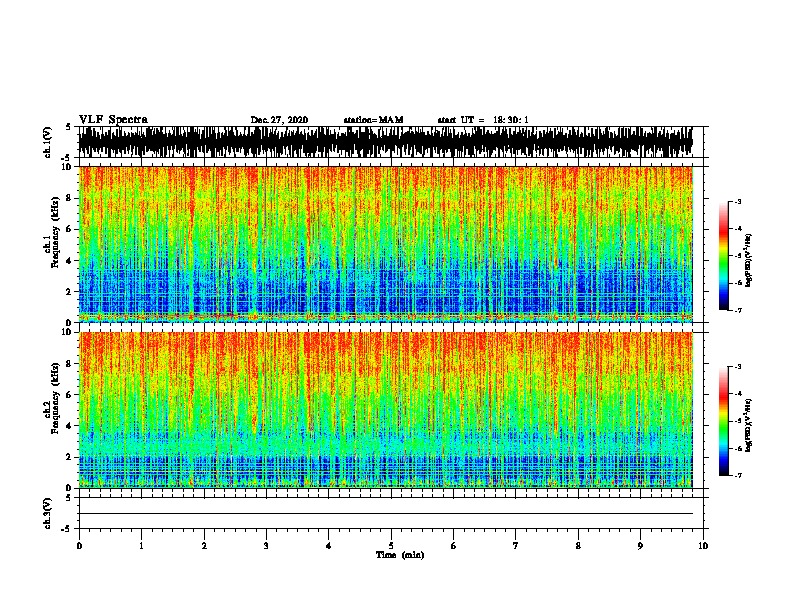
Task: Click time axis tick label "8"
Action: (x=578, y=546)
